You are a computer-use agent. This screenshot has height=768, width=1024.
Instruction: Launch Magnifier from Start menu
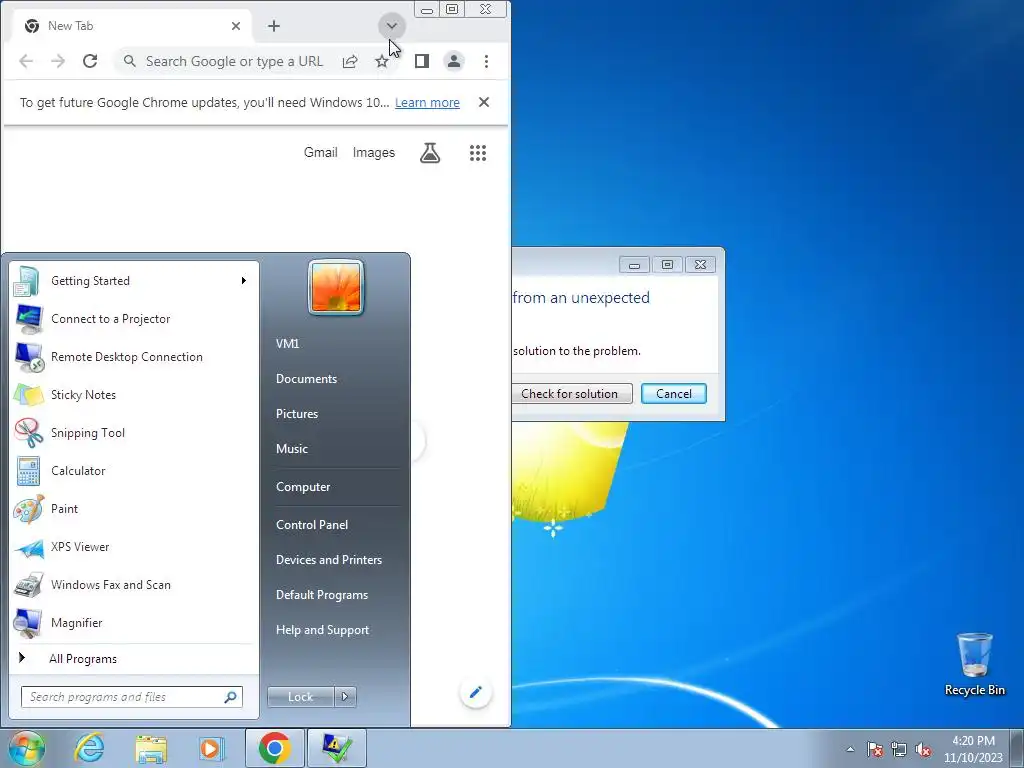(x=135, y=622)
